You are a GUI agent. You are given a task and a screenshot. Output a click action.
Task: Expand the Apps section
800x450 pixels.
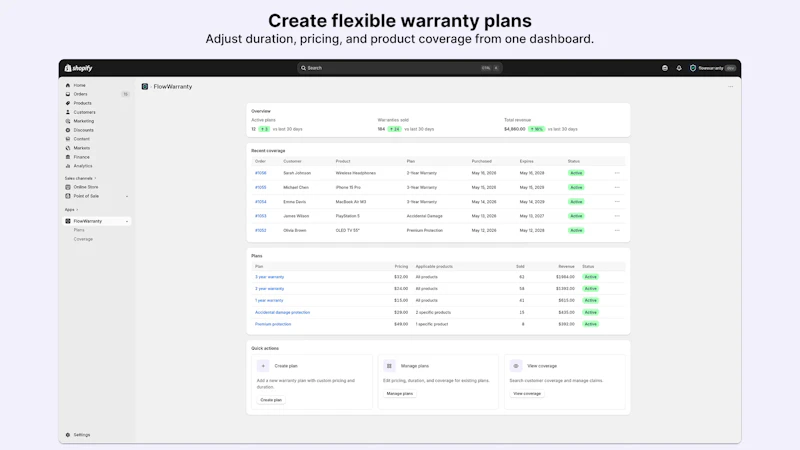(x=71, y=210)
